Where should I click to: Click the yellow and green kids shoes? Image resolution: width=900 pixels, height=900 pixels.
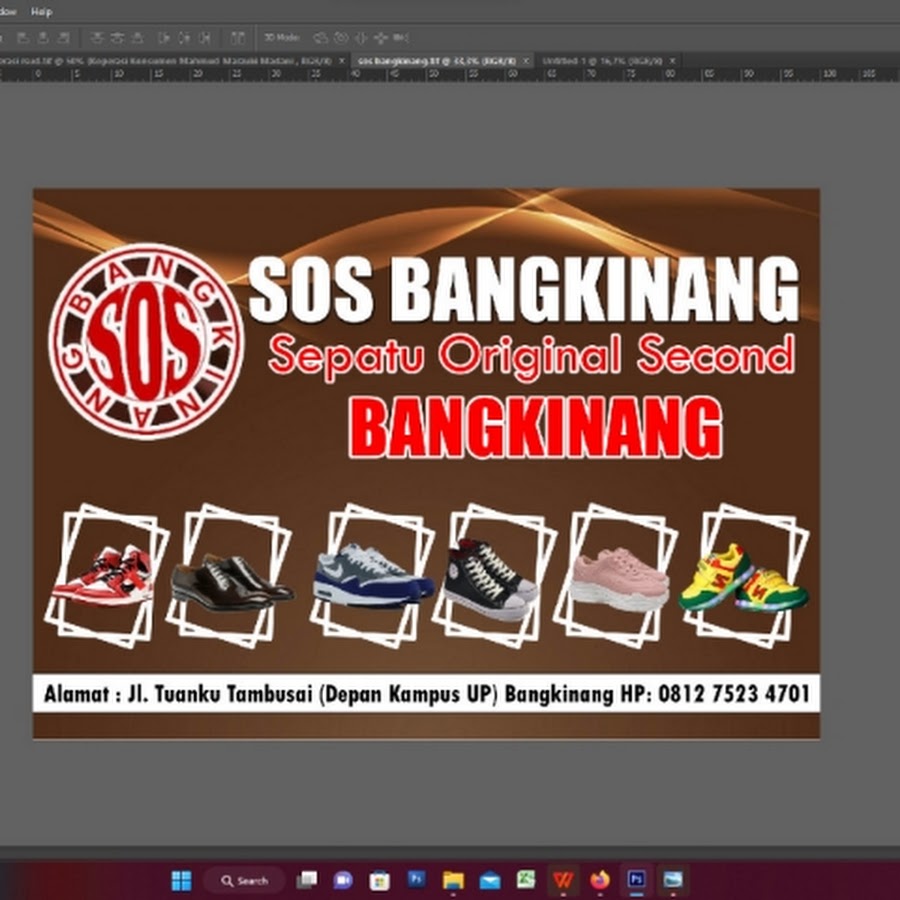pyautogui.click(x=744, y=578)
